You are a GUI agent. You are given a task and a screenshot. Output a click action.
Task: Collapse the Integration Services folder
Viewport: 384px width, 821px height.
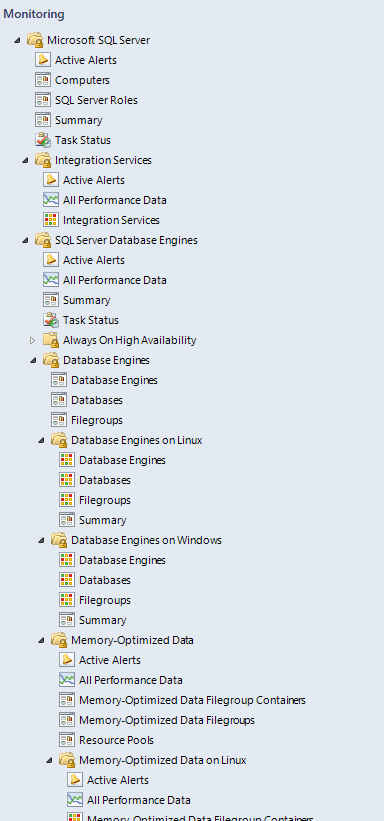click(26, 160)
